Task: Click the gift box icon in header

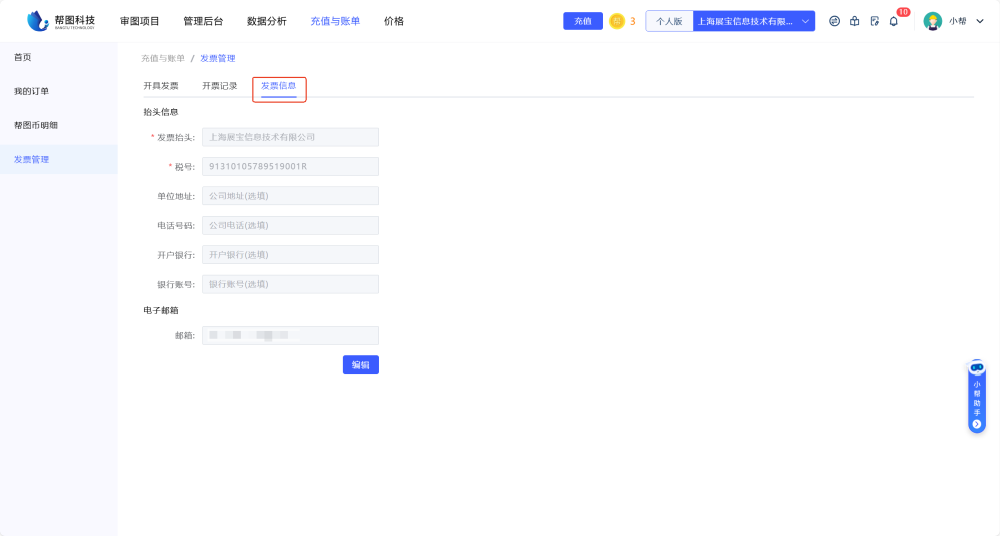Action: pos(855,21)
